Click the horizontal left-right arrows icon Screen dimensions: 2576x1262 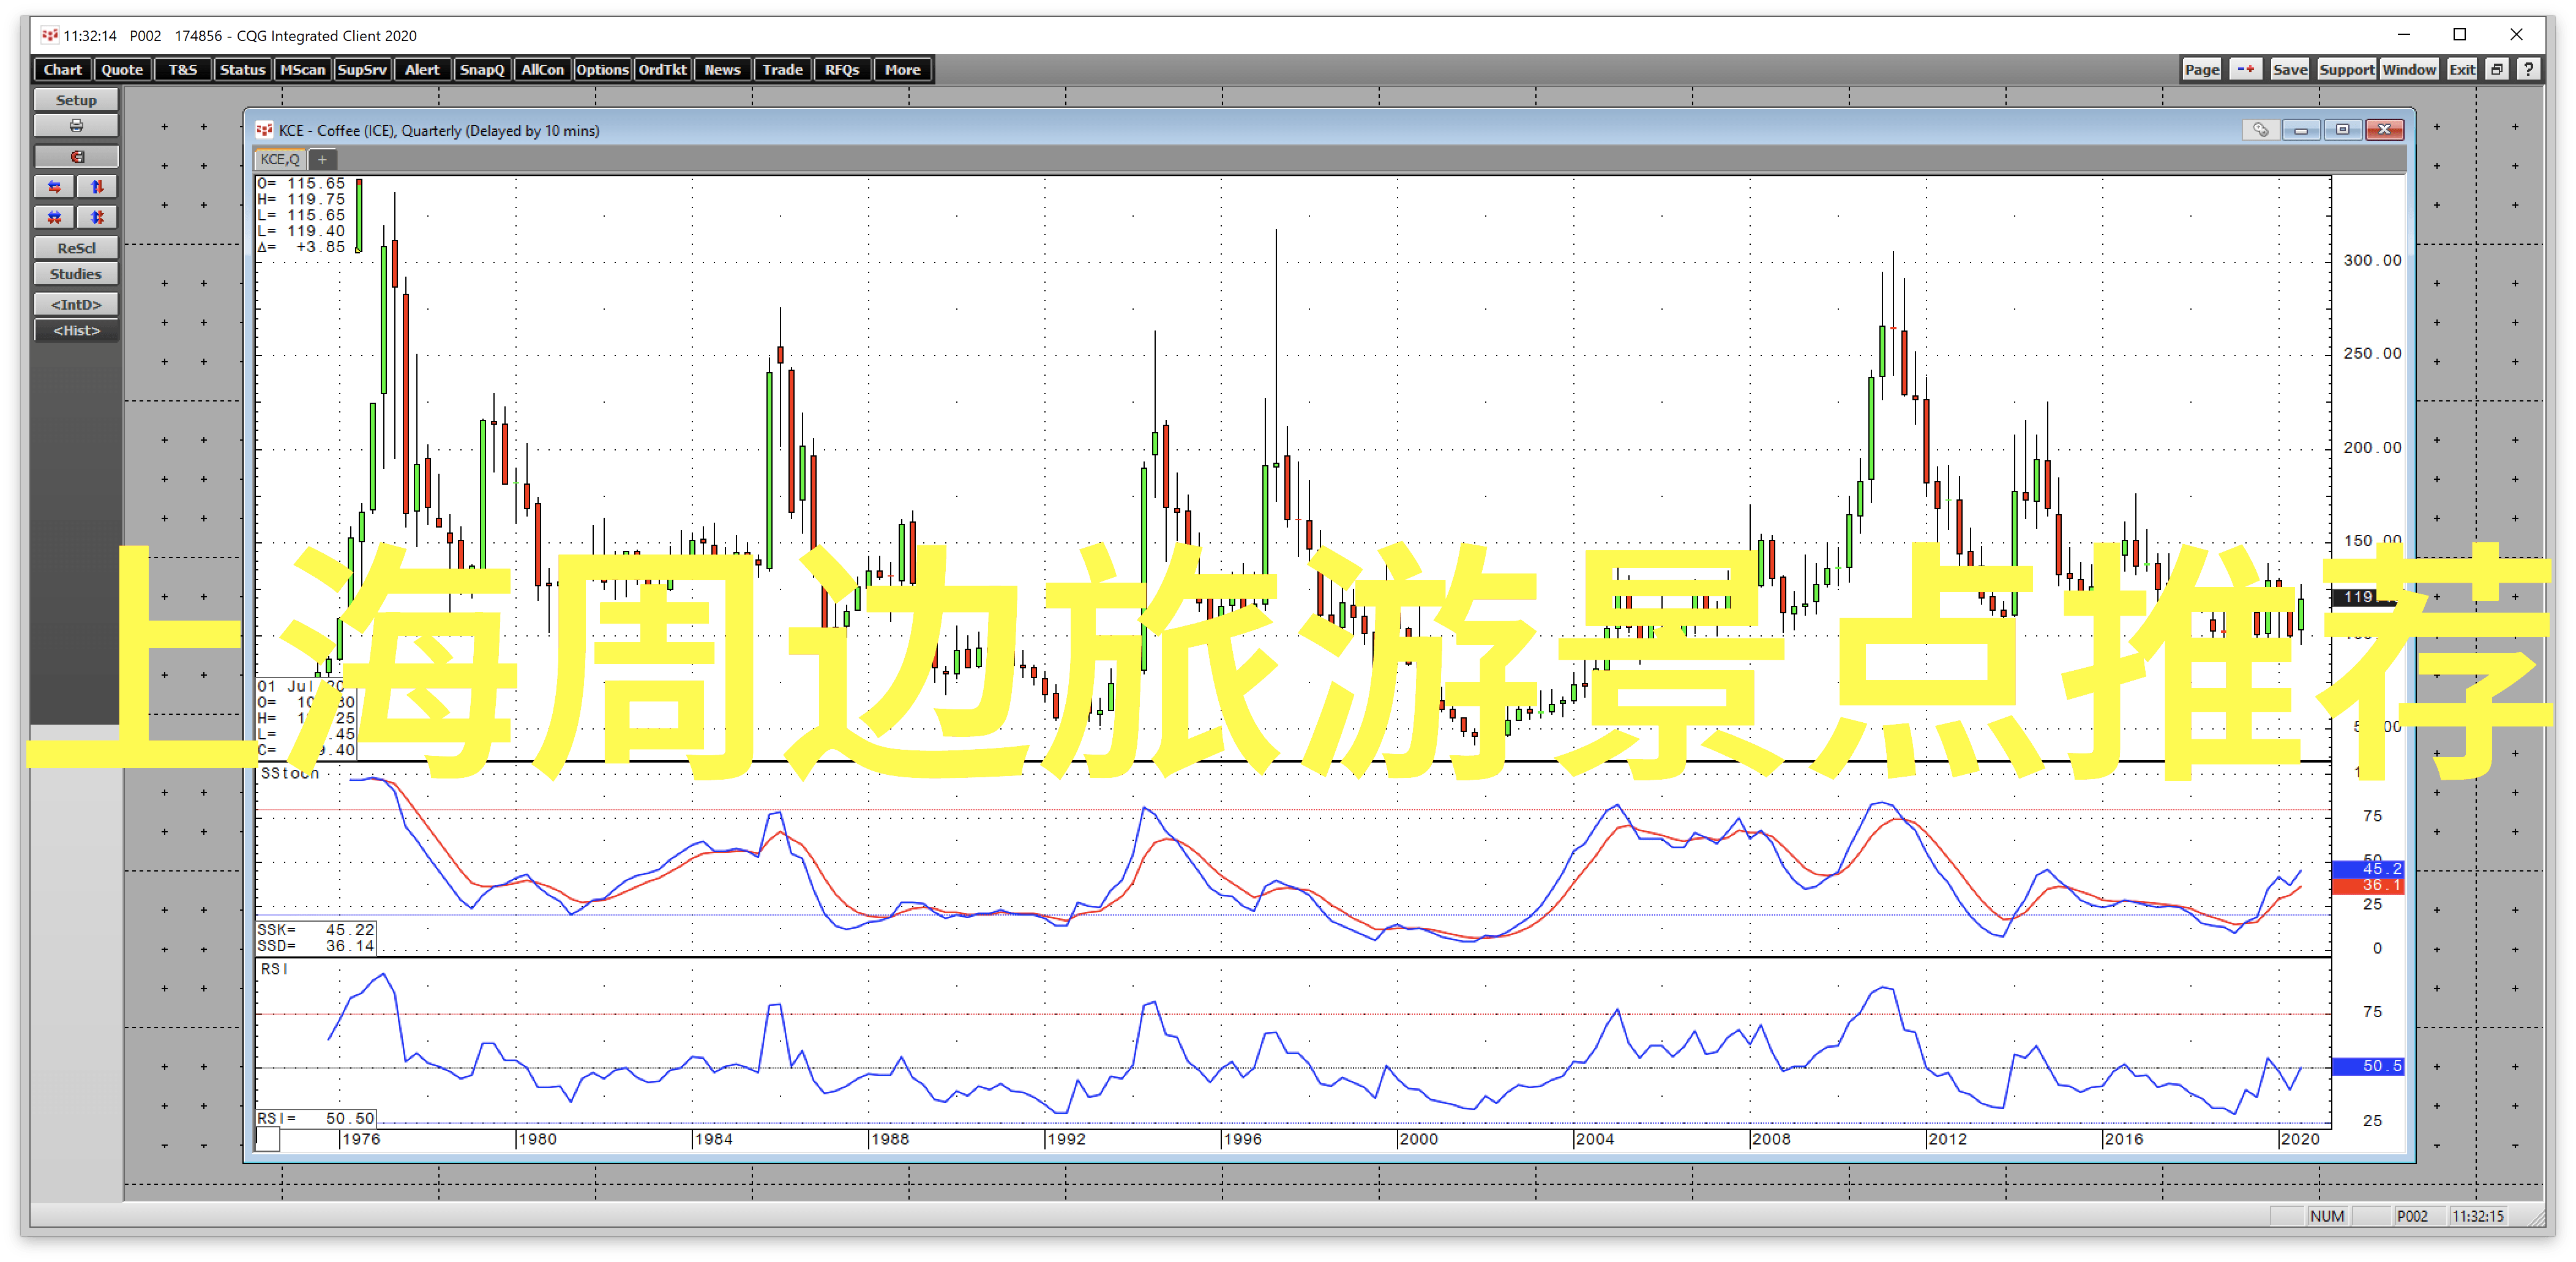tap(54, 187)
